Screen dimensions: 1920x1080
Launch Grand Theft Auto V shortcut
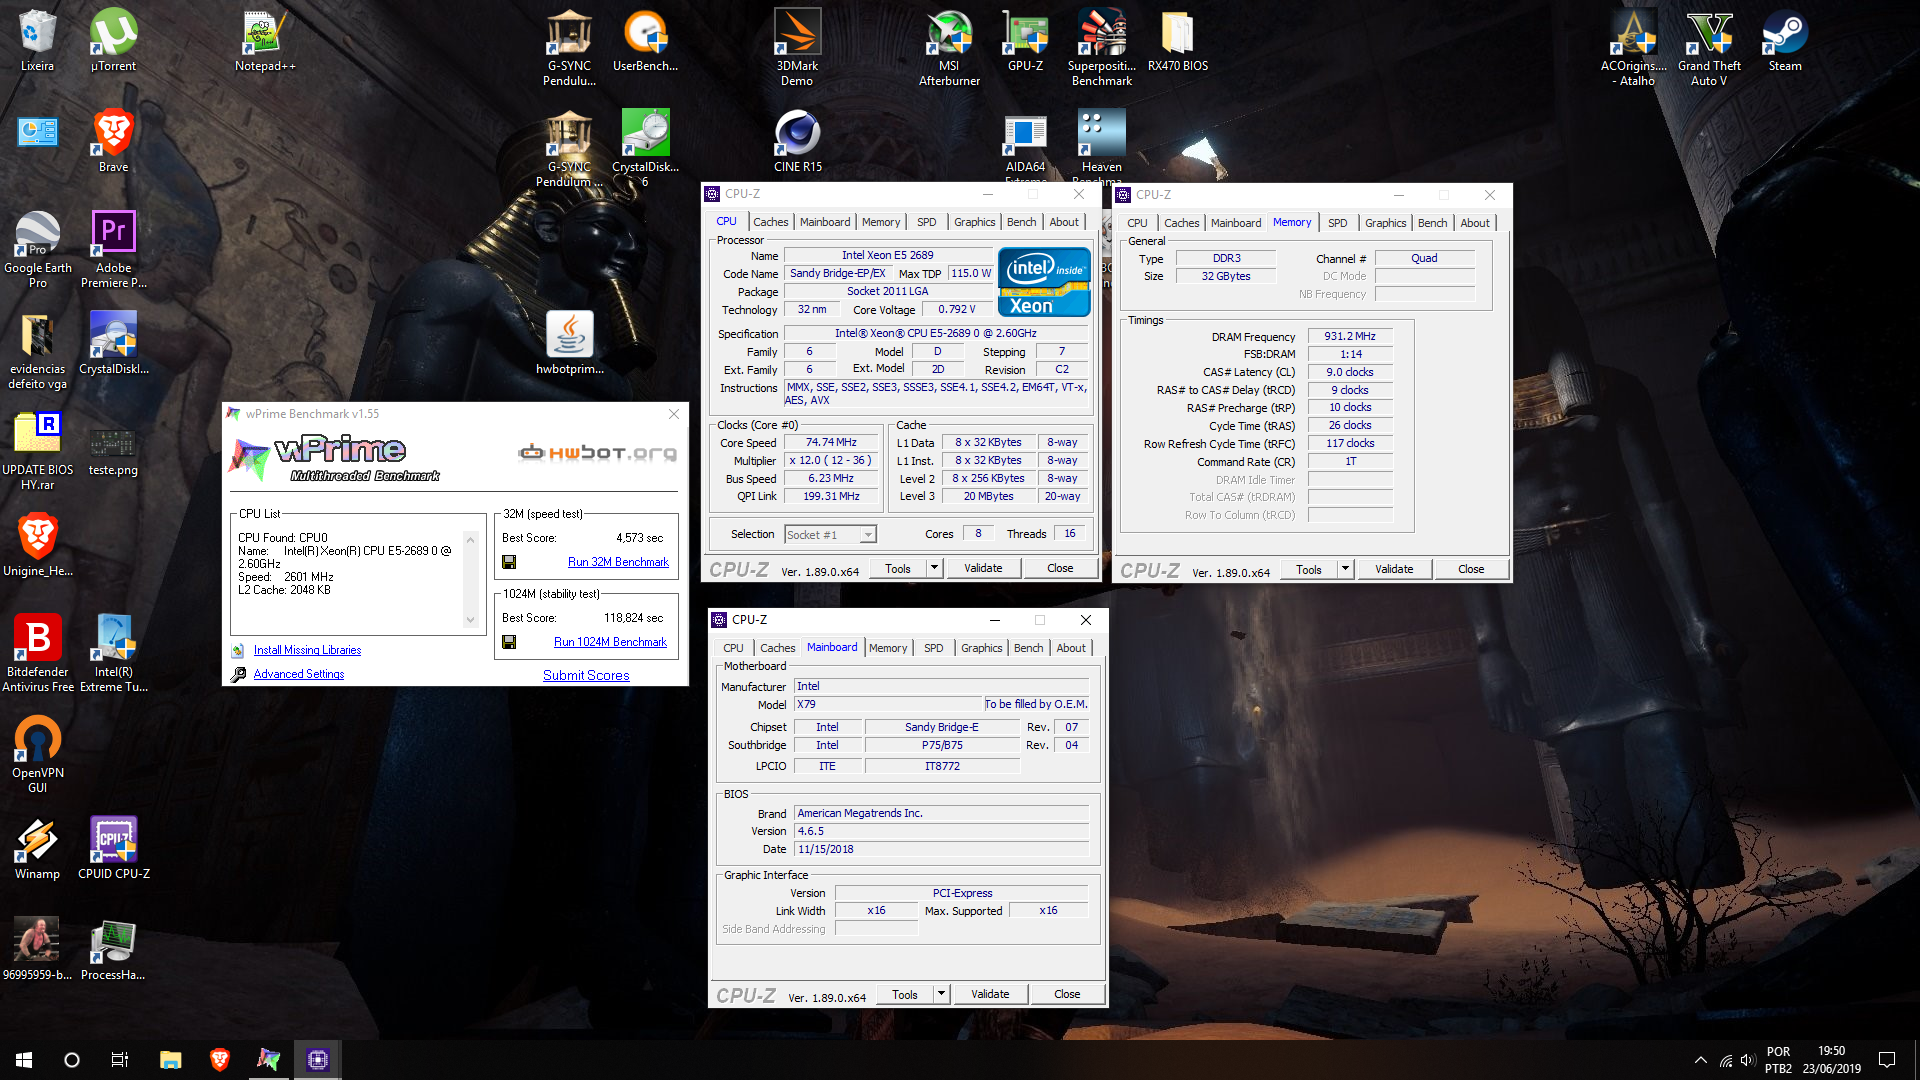point(1709,47)
